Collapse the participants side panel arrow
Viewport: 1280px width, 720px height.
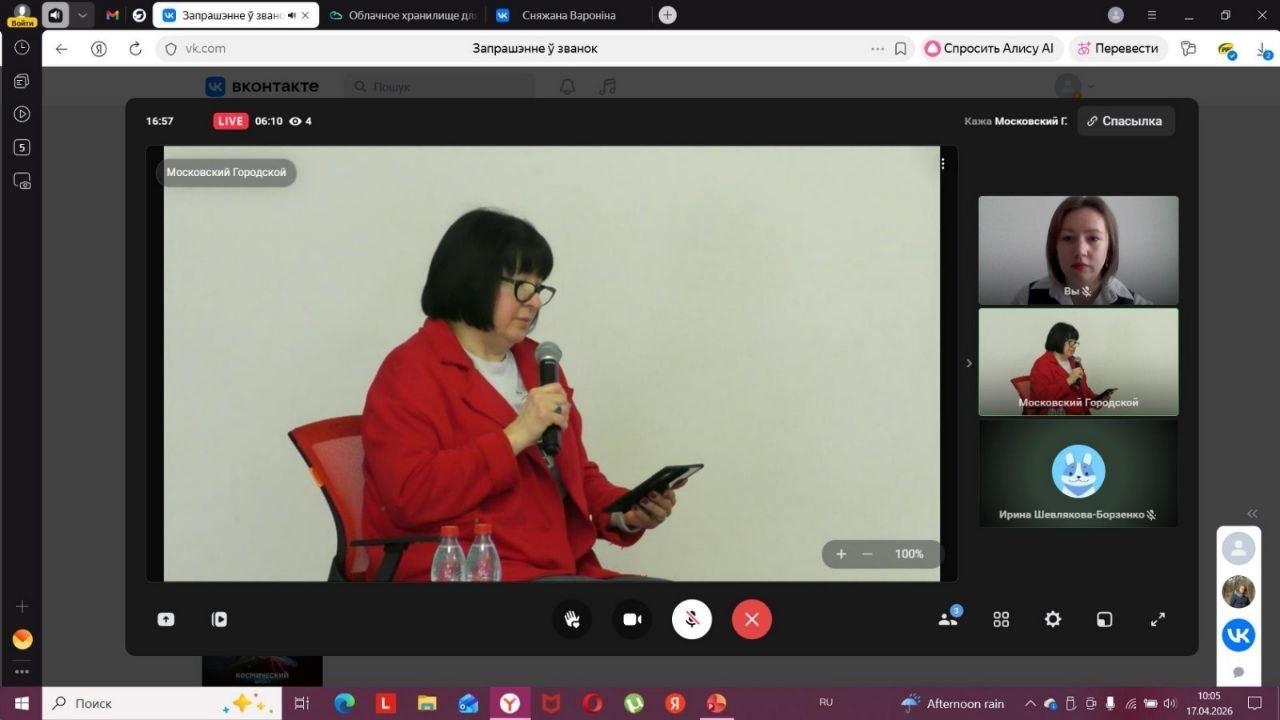tap(968, 363)
